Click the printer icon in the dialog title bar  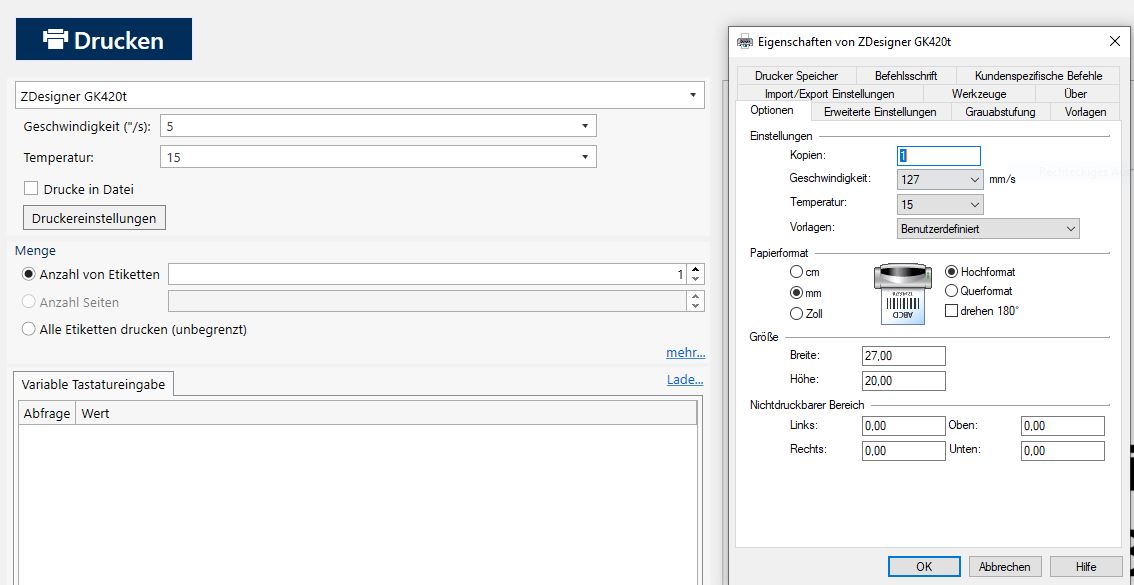pyautogui.click(x=744, y=42)
